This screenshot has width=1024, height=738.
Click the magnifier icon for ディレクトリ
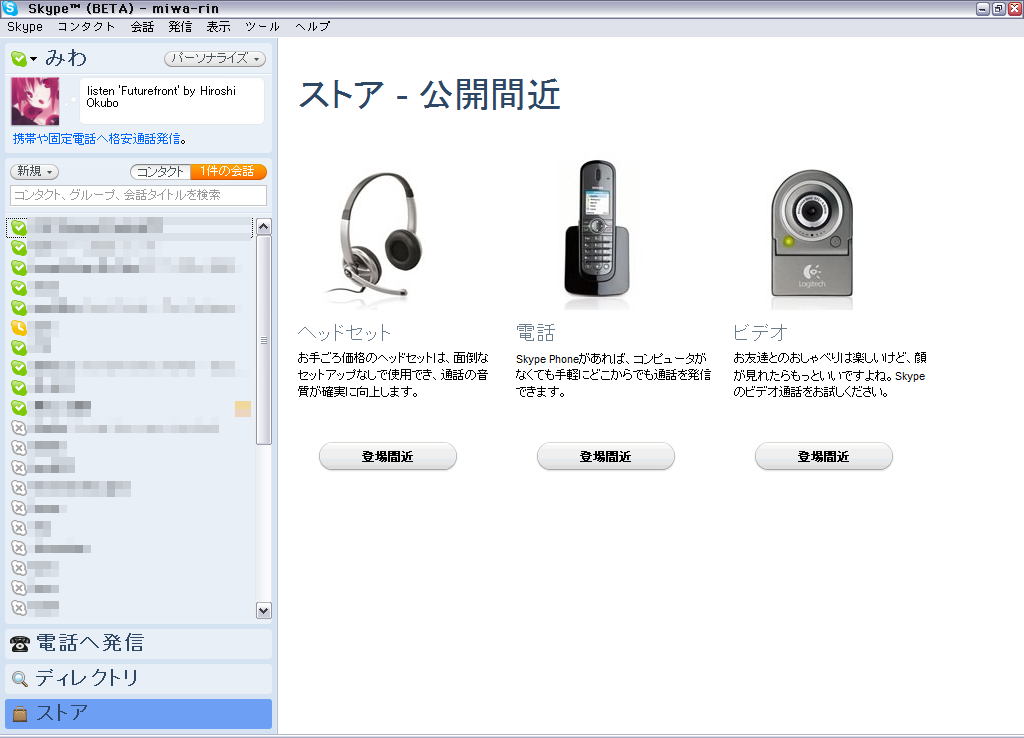(x=19, y=679)
